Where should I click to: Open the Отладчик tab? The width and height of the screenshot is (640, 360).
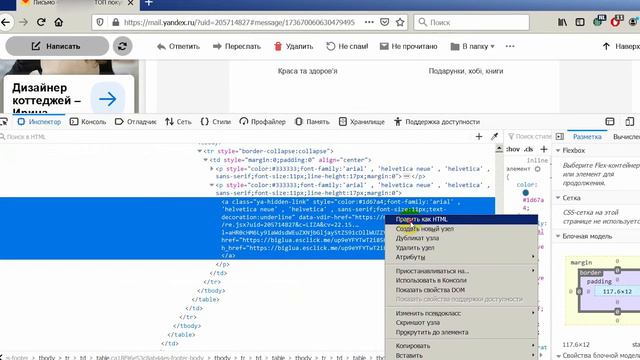pos(136,122)
